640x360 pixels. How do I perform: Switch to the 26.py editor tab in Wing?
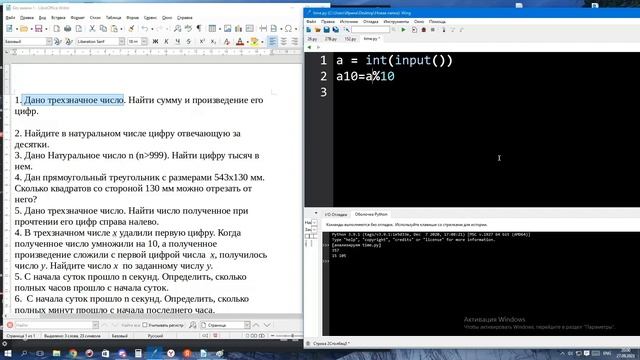pyautogui.click(x=312, y=39)
